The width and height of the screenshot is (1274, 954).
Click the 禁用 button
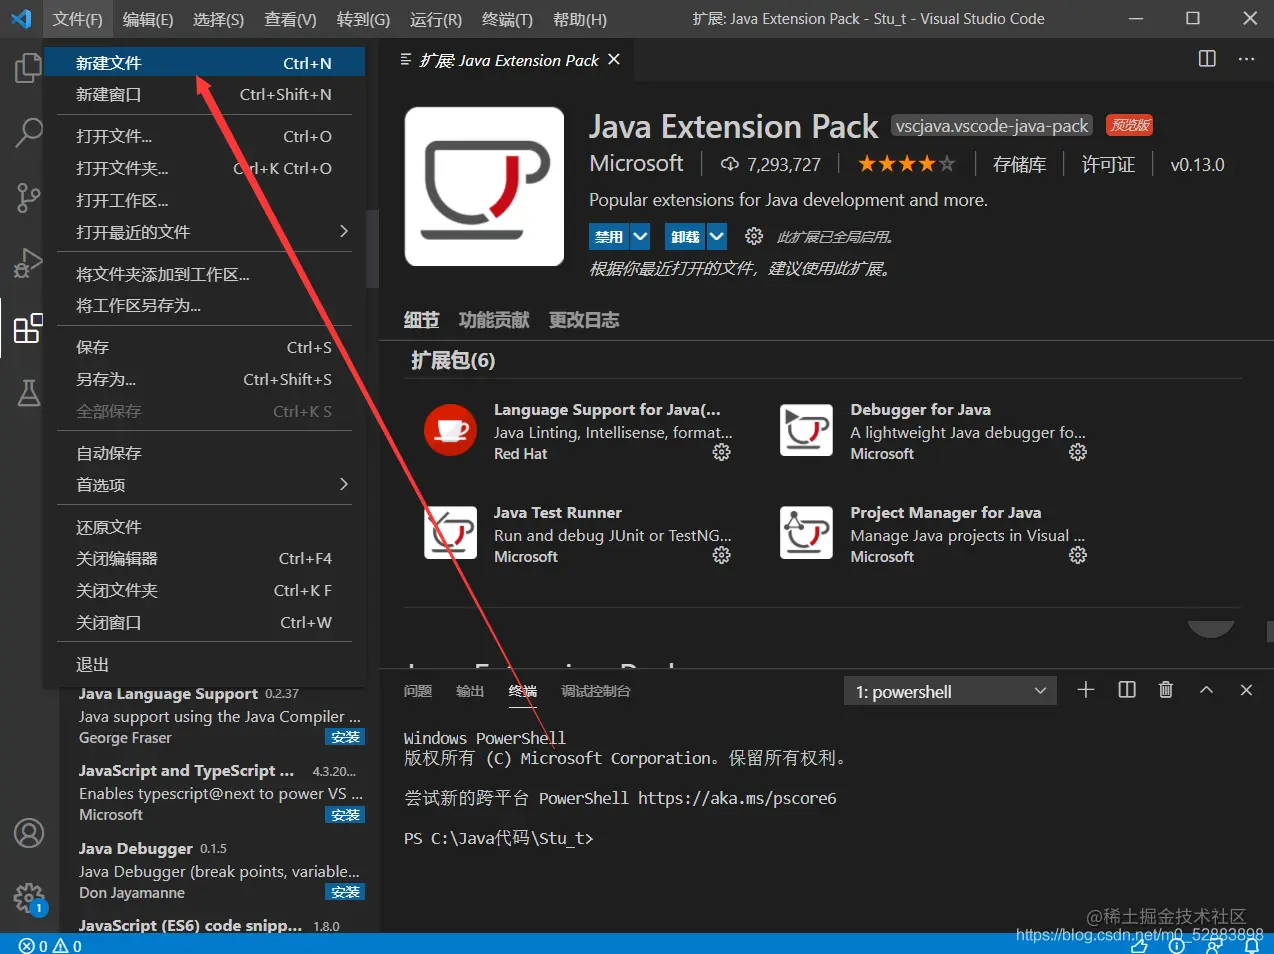[609, 236]
